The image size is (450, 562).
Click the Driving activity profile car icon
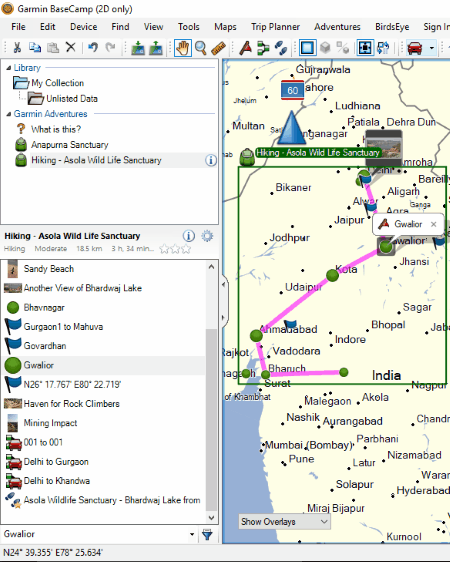tap(415, 48)
